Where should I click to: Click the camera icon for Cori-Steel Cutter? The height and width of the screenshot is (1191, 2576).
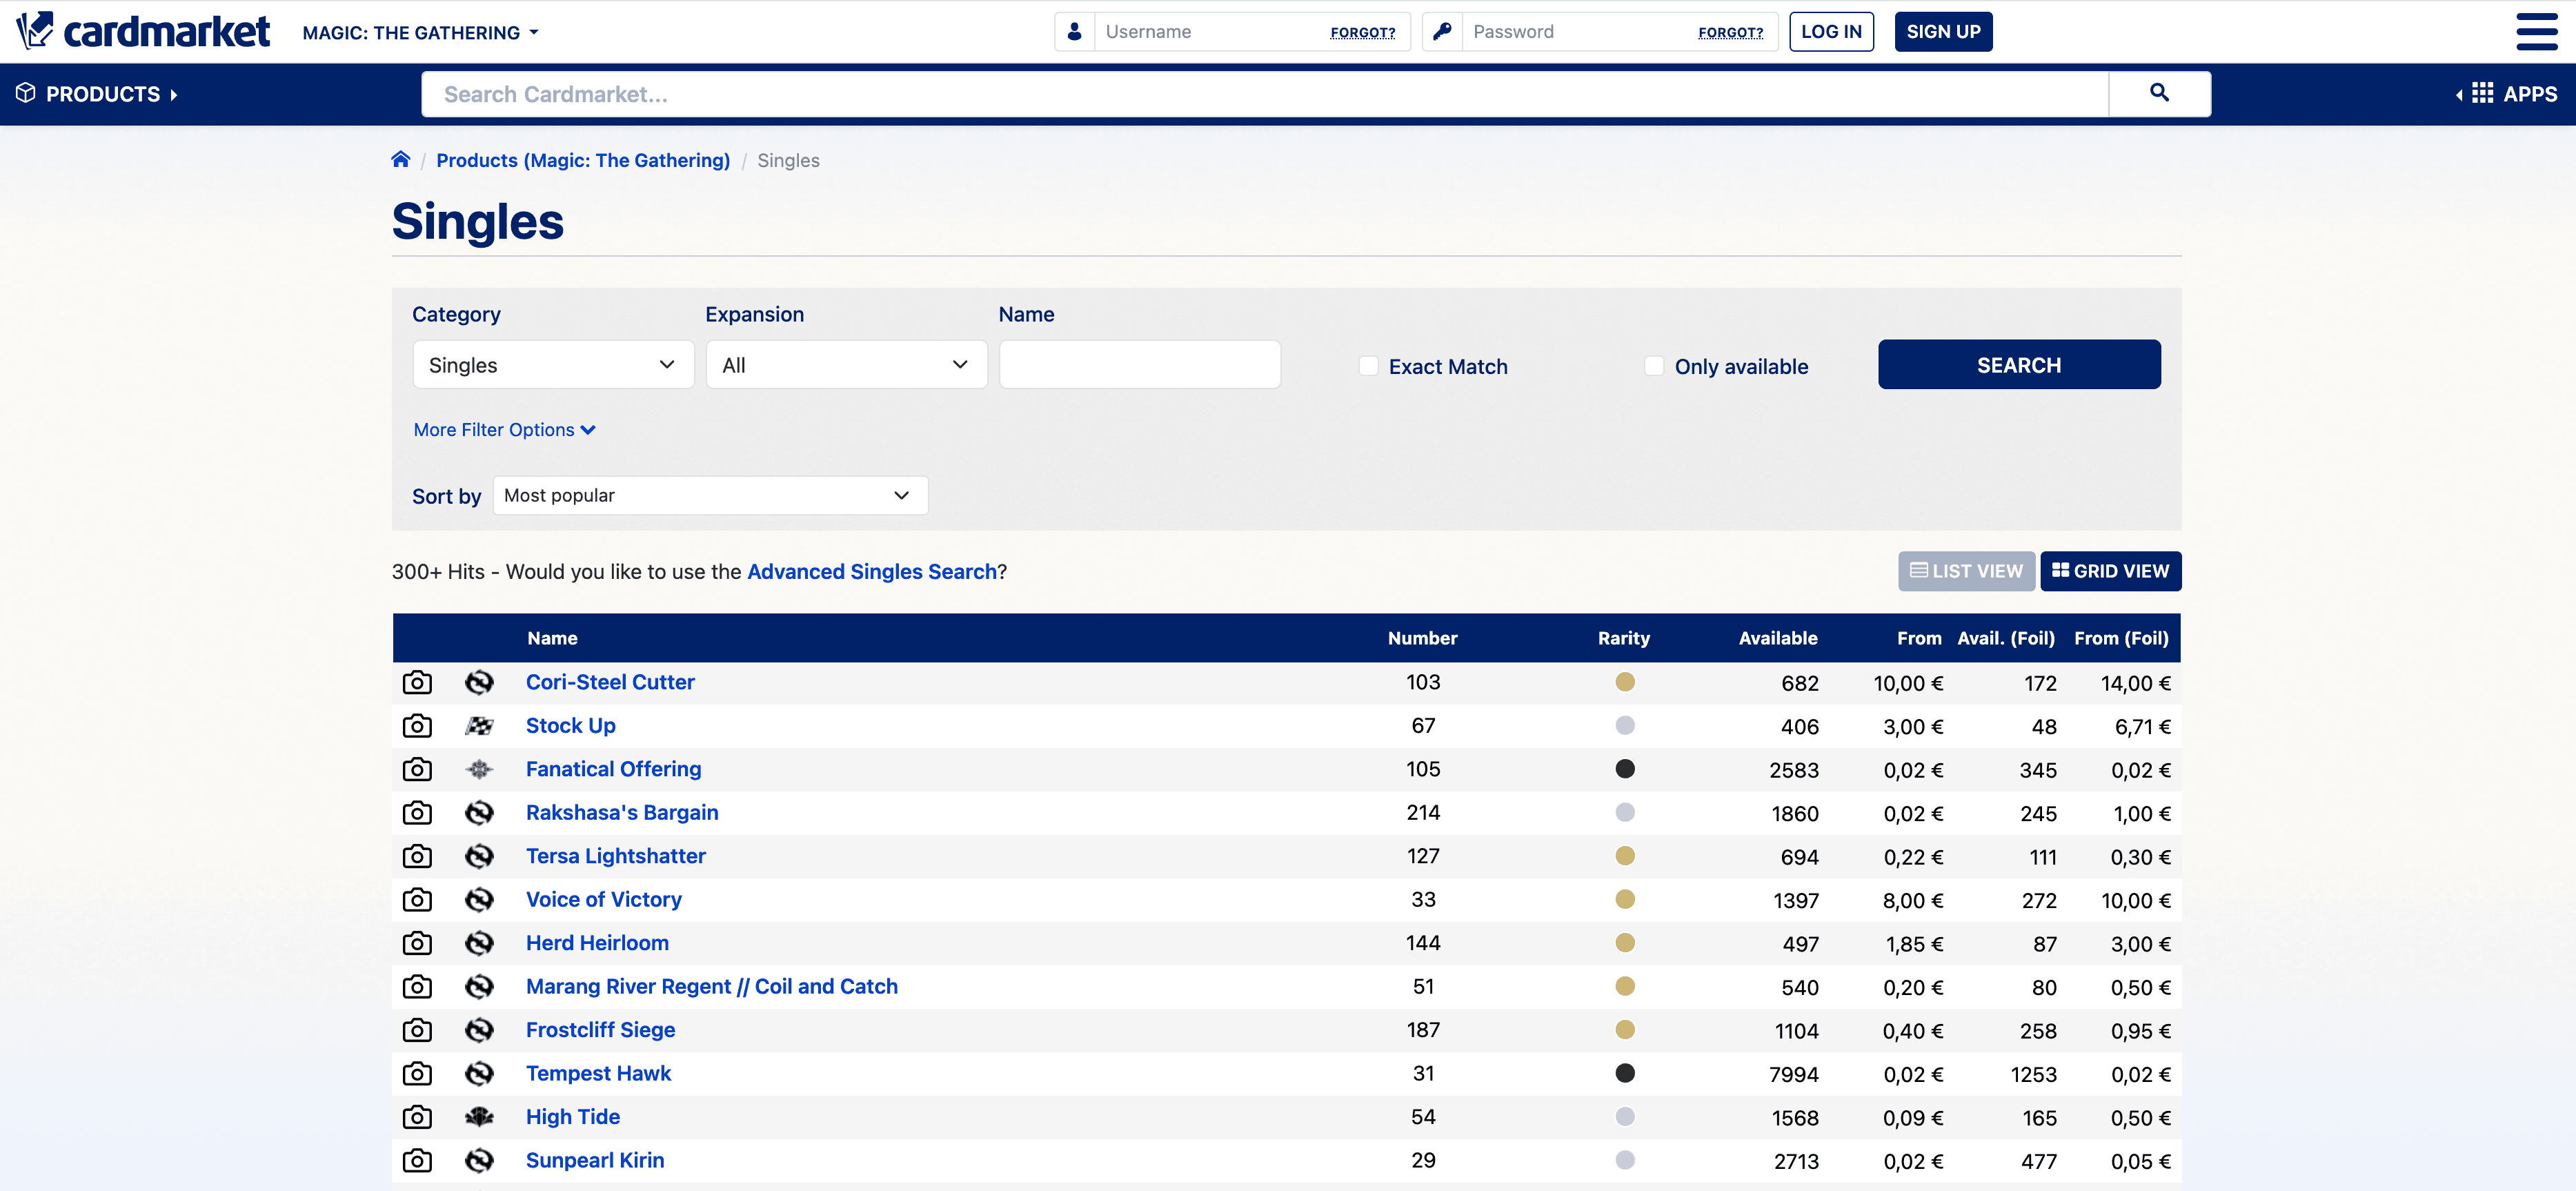[x=417, y=682]
